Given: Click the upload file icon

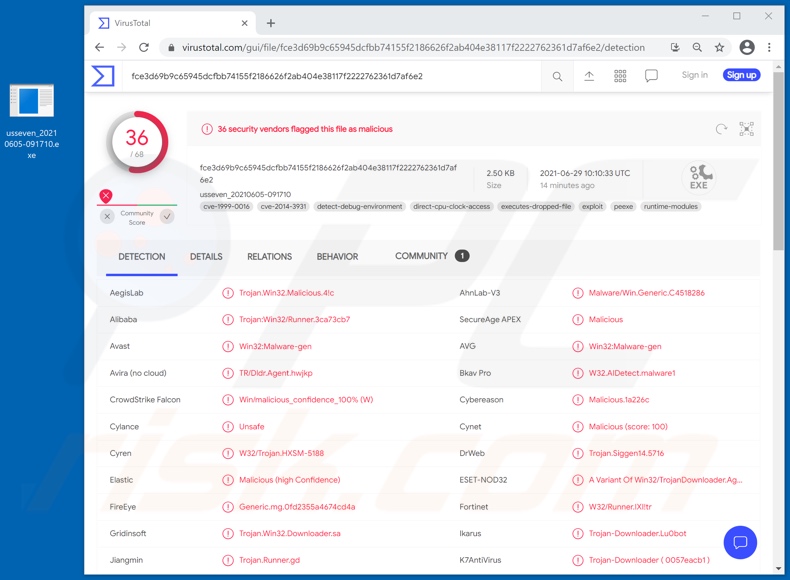Looking at the screenshot, I should pos(589,76).
